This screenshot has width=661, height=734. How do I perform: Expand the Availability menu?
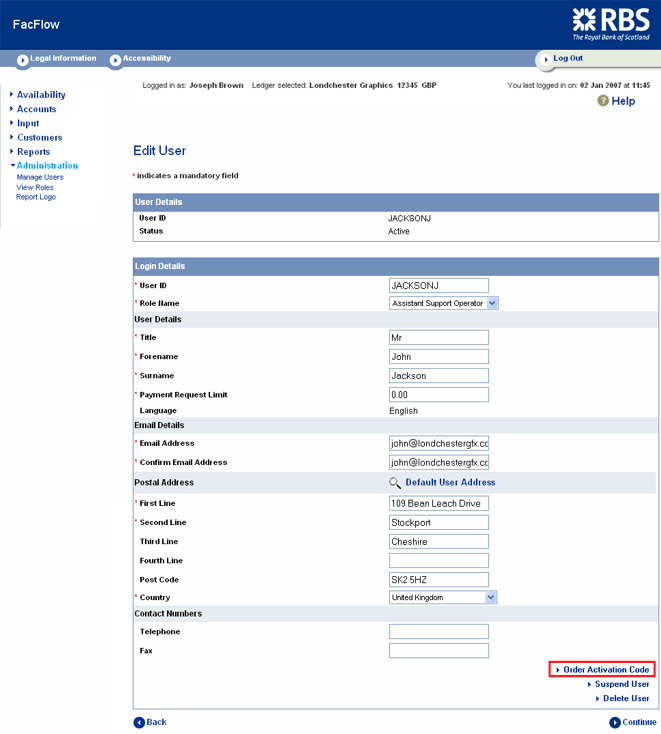pos(41,95)
